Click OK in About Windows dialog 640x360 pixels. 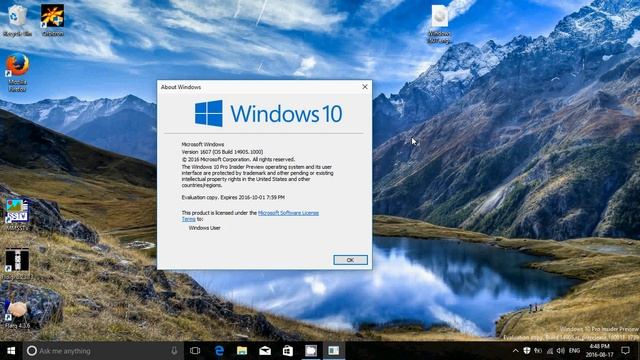point(350,260)
